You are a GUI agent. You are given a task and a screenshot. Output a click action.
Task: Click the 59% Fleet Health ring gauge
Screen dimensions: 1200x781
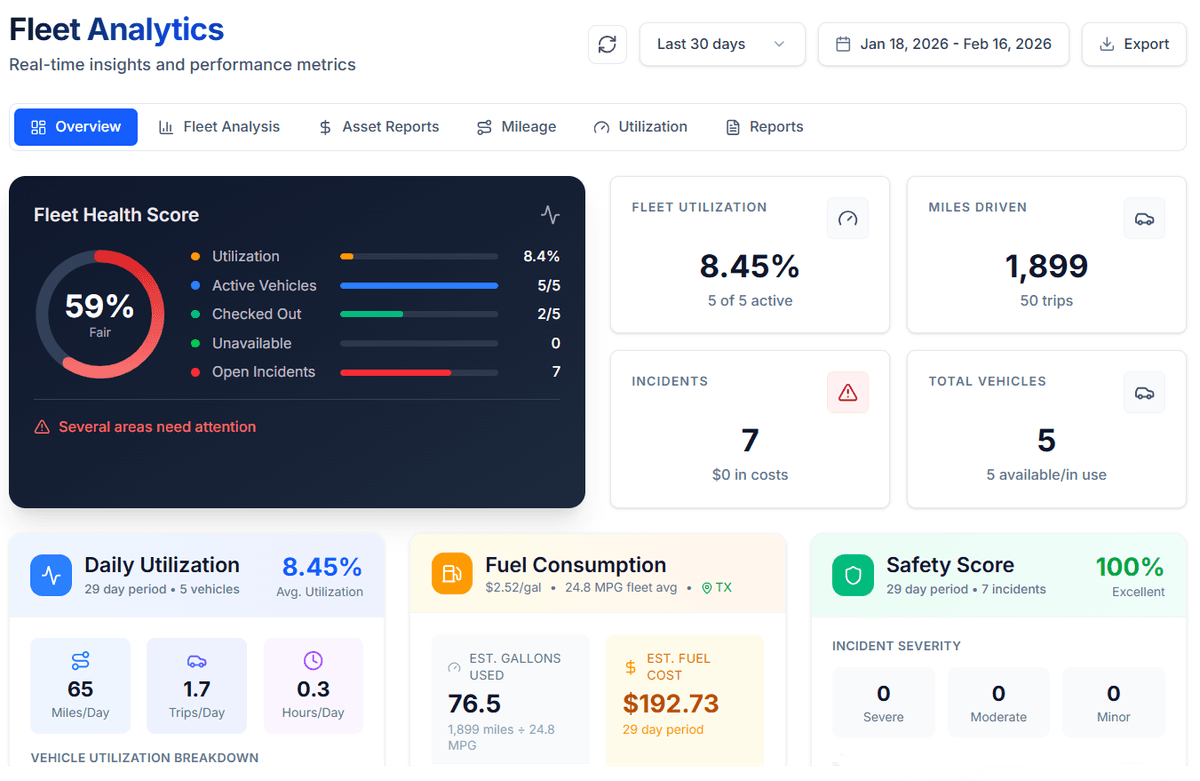click(x=101, y=313)
